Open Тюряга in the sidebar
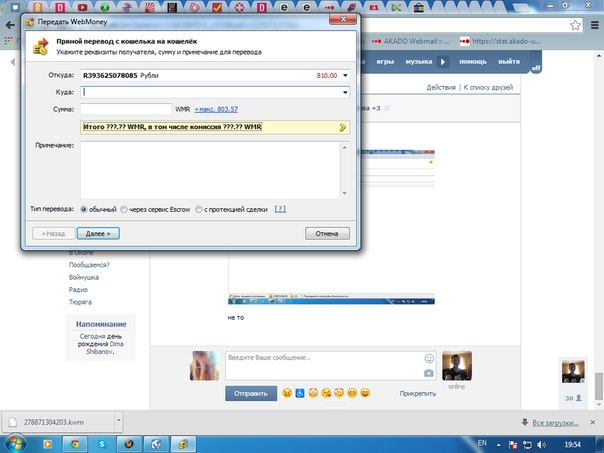This screenshot has height=453, width=604. coord(80,302)
